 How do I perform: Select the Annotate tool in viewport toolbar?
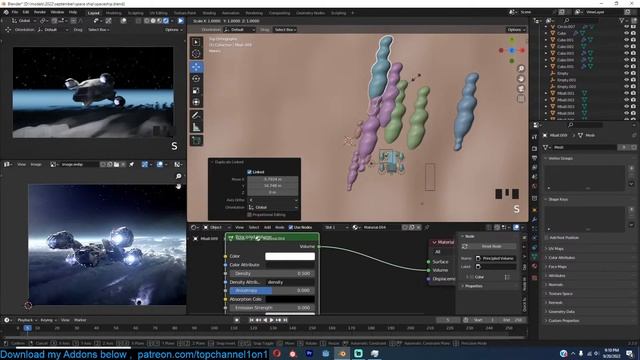[196, 116]
